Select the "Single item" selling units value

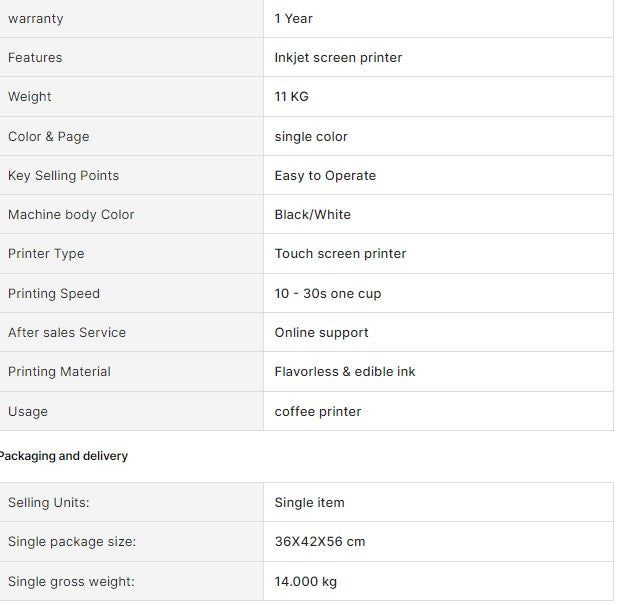pyautogui.click(x=309, y=502)
